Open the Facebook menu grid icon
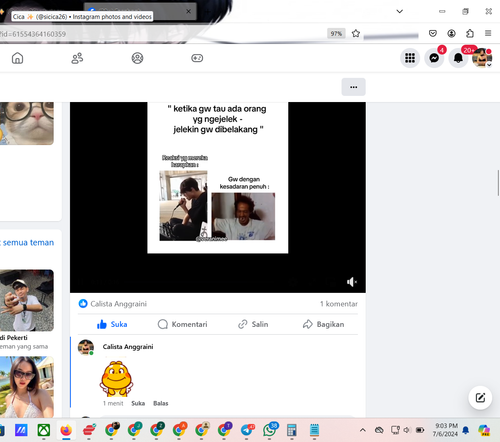500x442 pixels. [x=410, y=58]
